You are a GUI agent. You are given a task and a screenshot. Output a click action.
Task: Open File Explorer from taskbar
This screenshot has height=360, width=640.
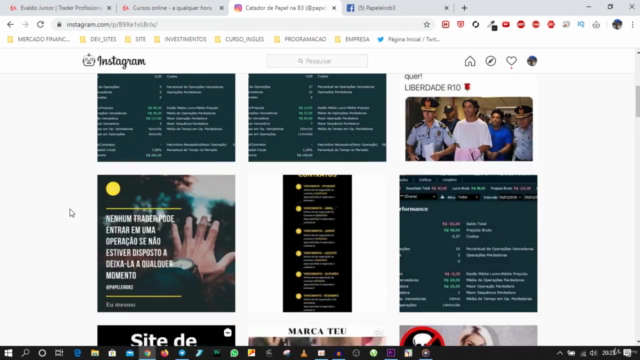coord(95,353)
